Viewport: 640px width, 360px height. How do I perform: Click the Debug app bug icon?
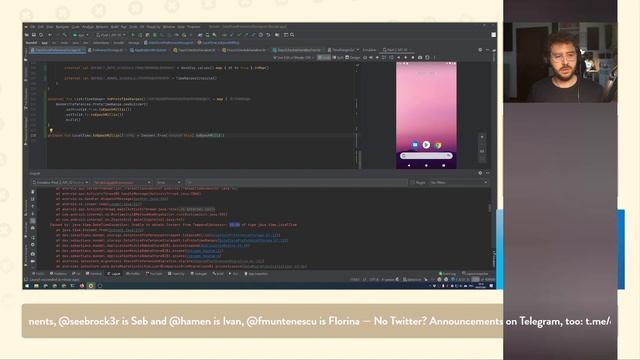point(155,35)
